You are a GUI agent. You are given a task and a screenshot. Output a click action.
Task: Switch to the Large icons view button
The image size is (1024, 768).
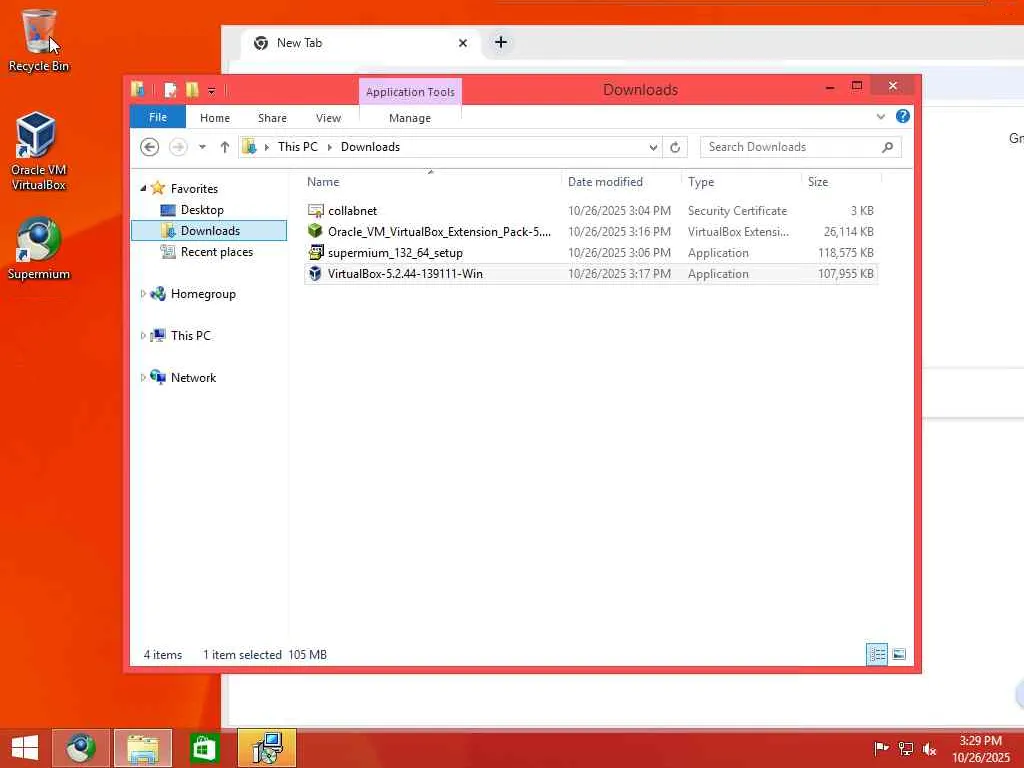899,654
